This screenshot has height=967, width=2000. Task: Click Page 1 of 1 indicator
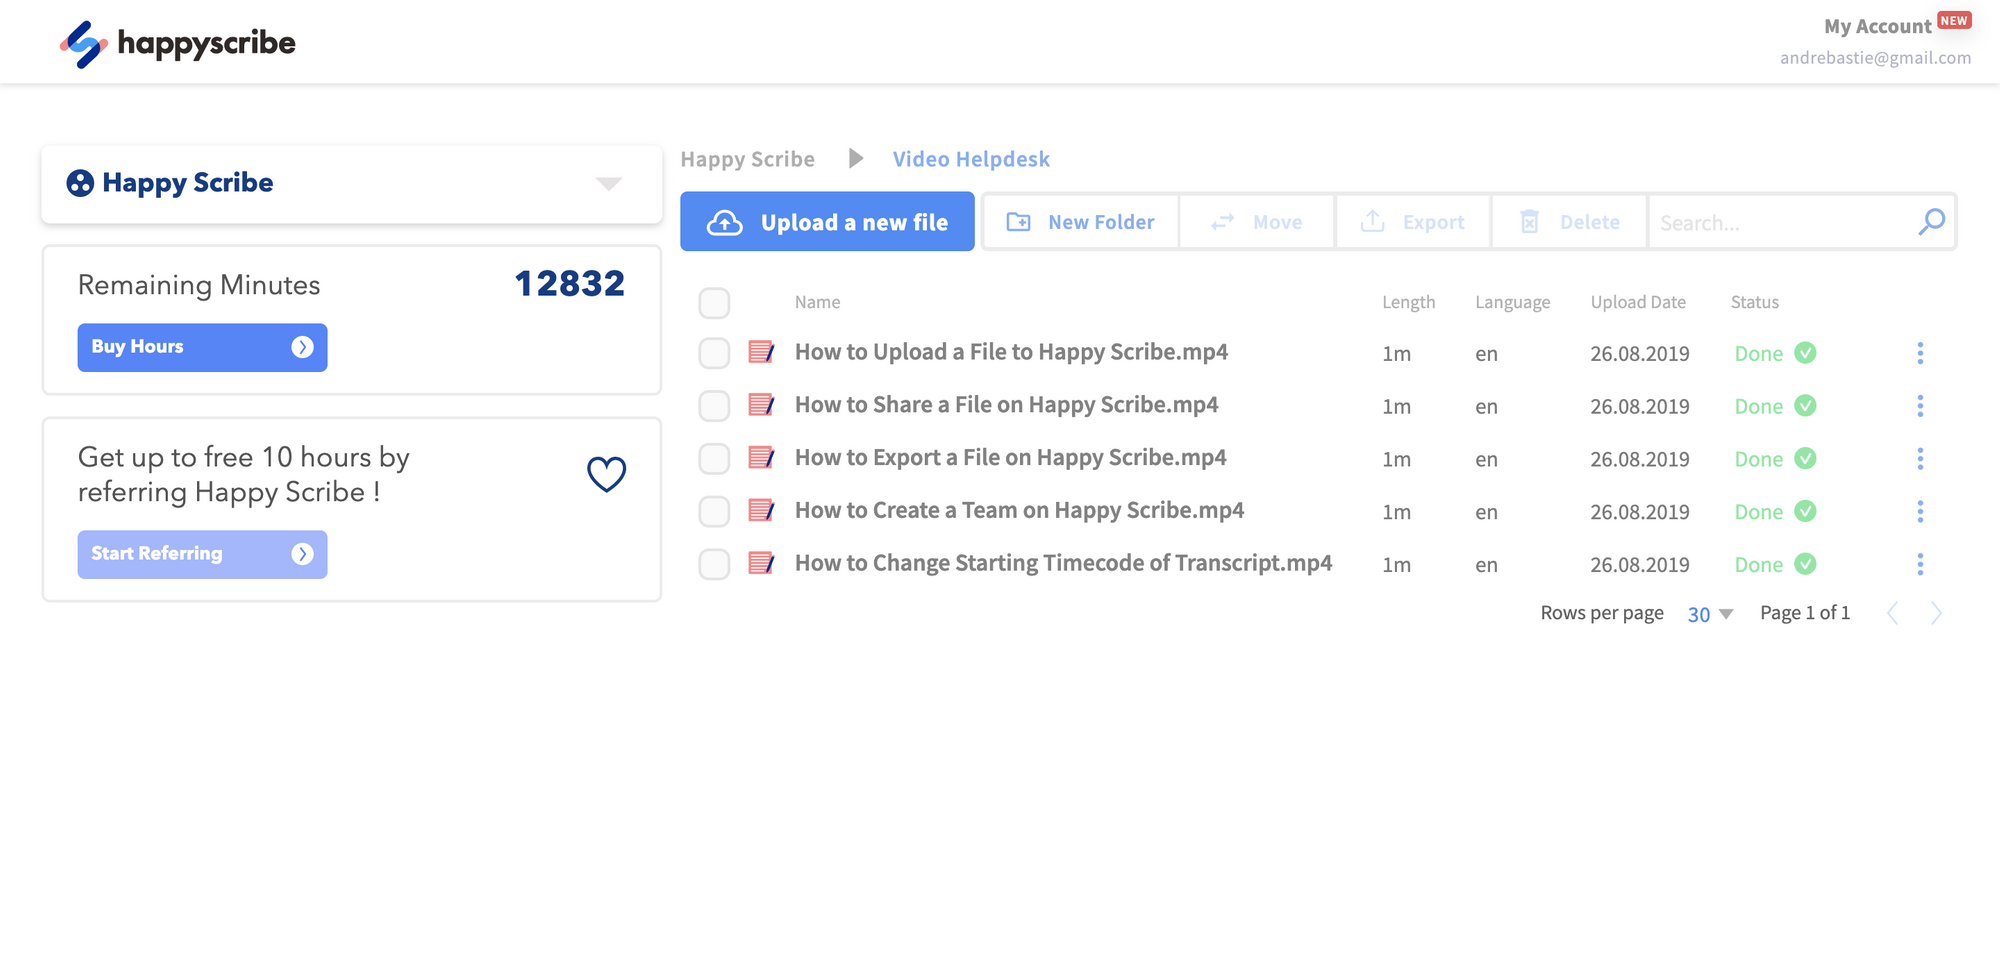(1805, 613)
